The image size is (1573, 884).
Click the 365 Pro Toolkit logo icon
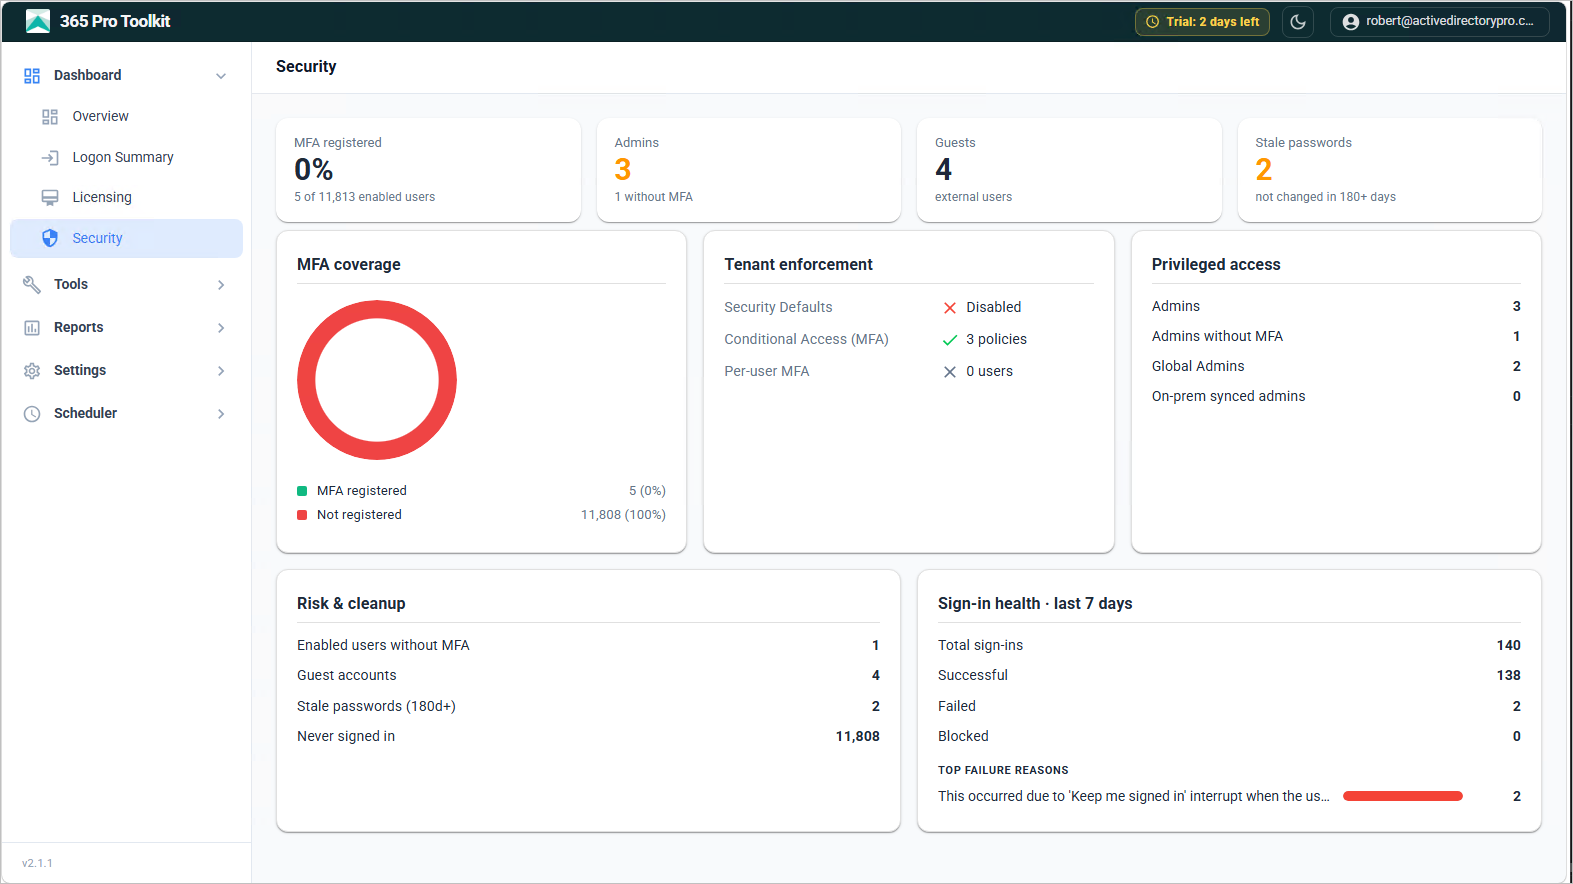(x=38, y=21)
